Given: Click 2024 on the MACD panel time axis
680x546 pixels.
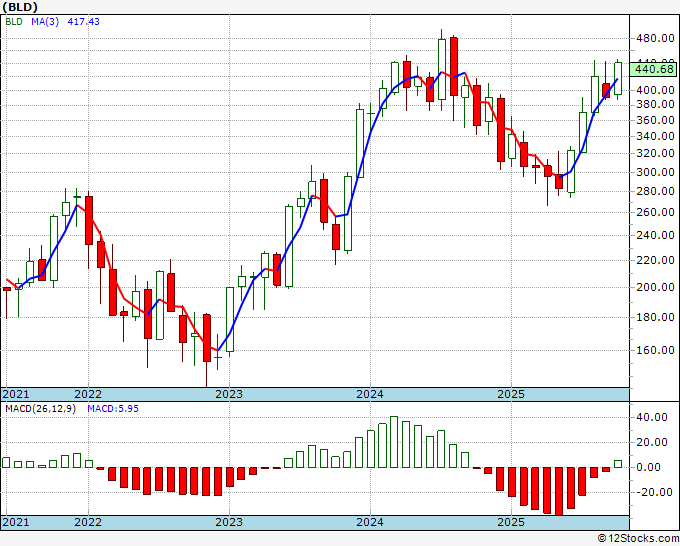Looking at the screenshot, I should point(370,522).
